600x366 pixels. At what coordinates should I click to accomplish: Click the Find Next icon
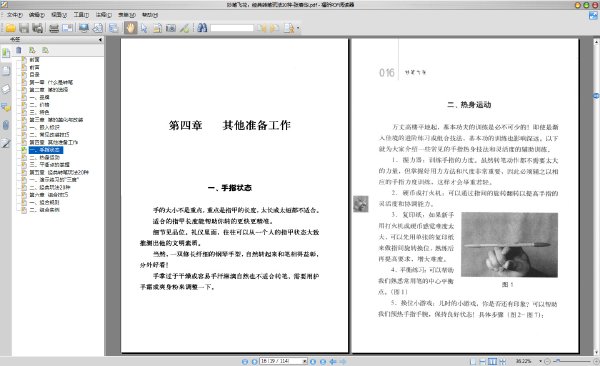[274, 28]
